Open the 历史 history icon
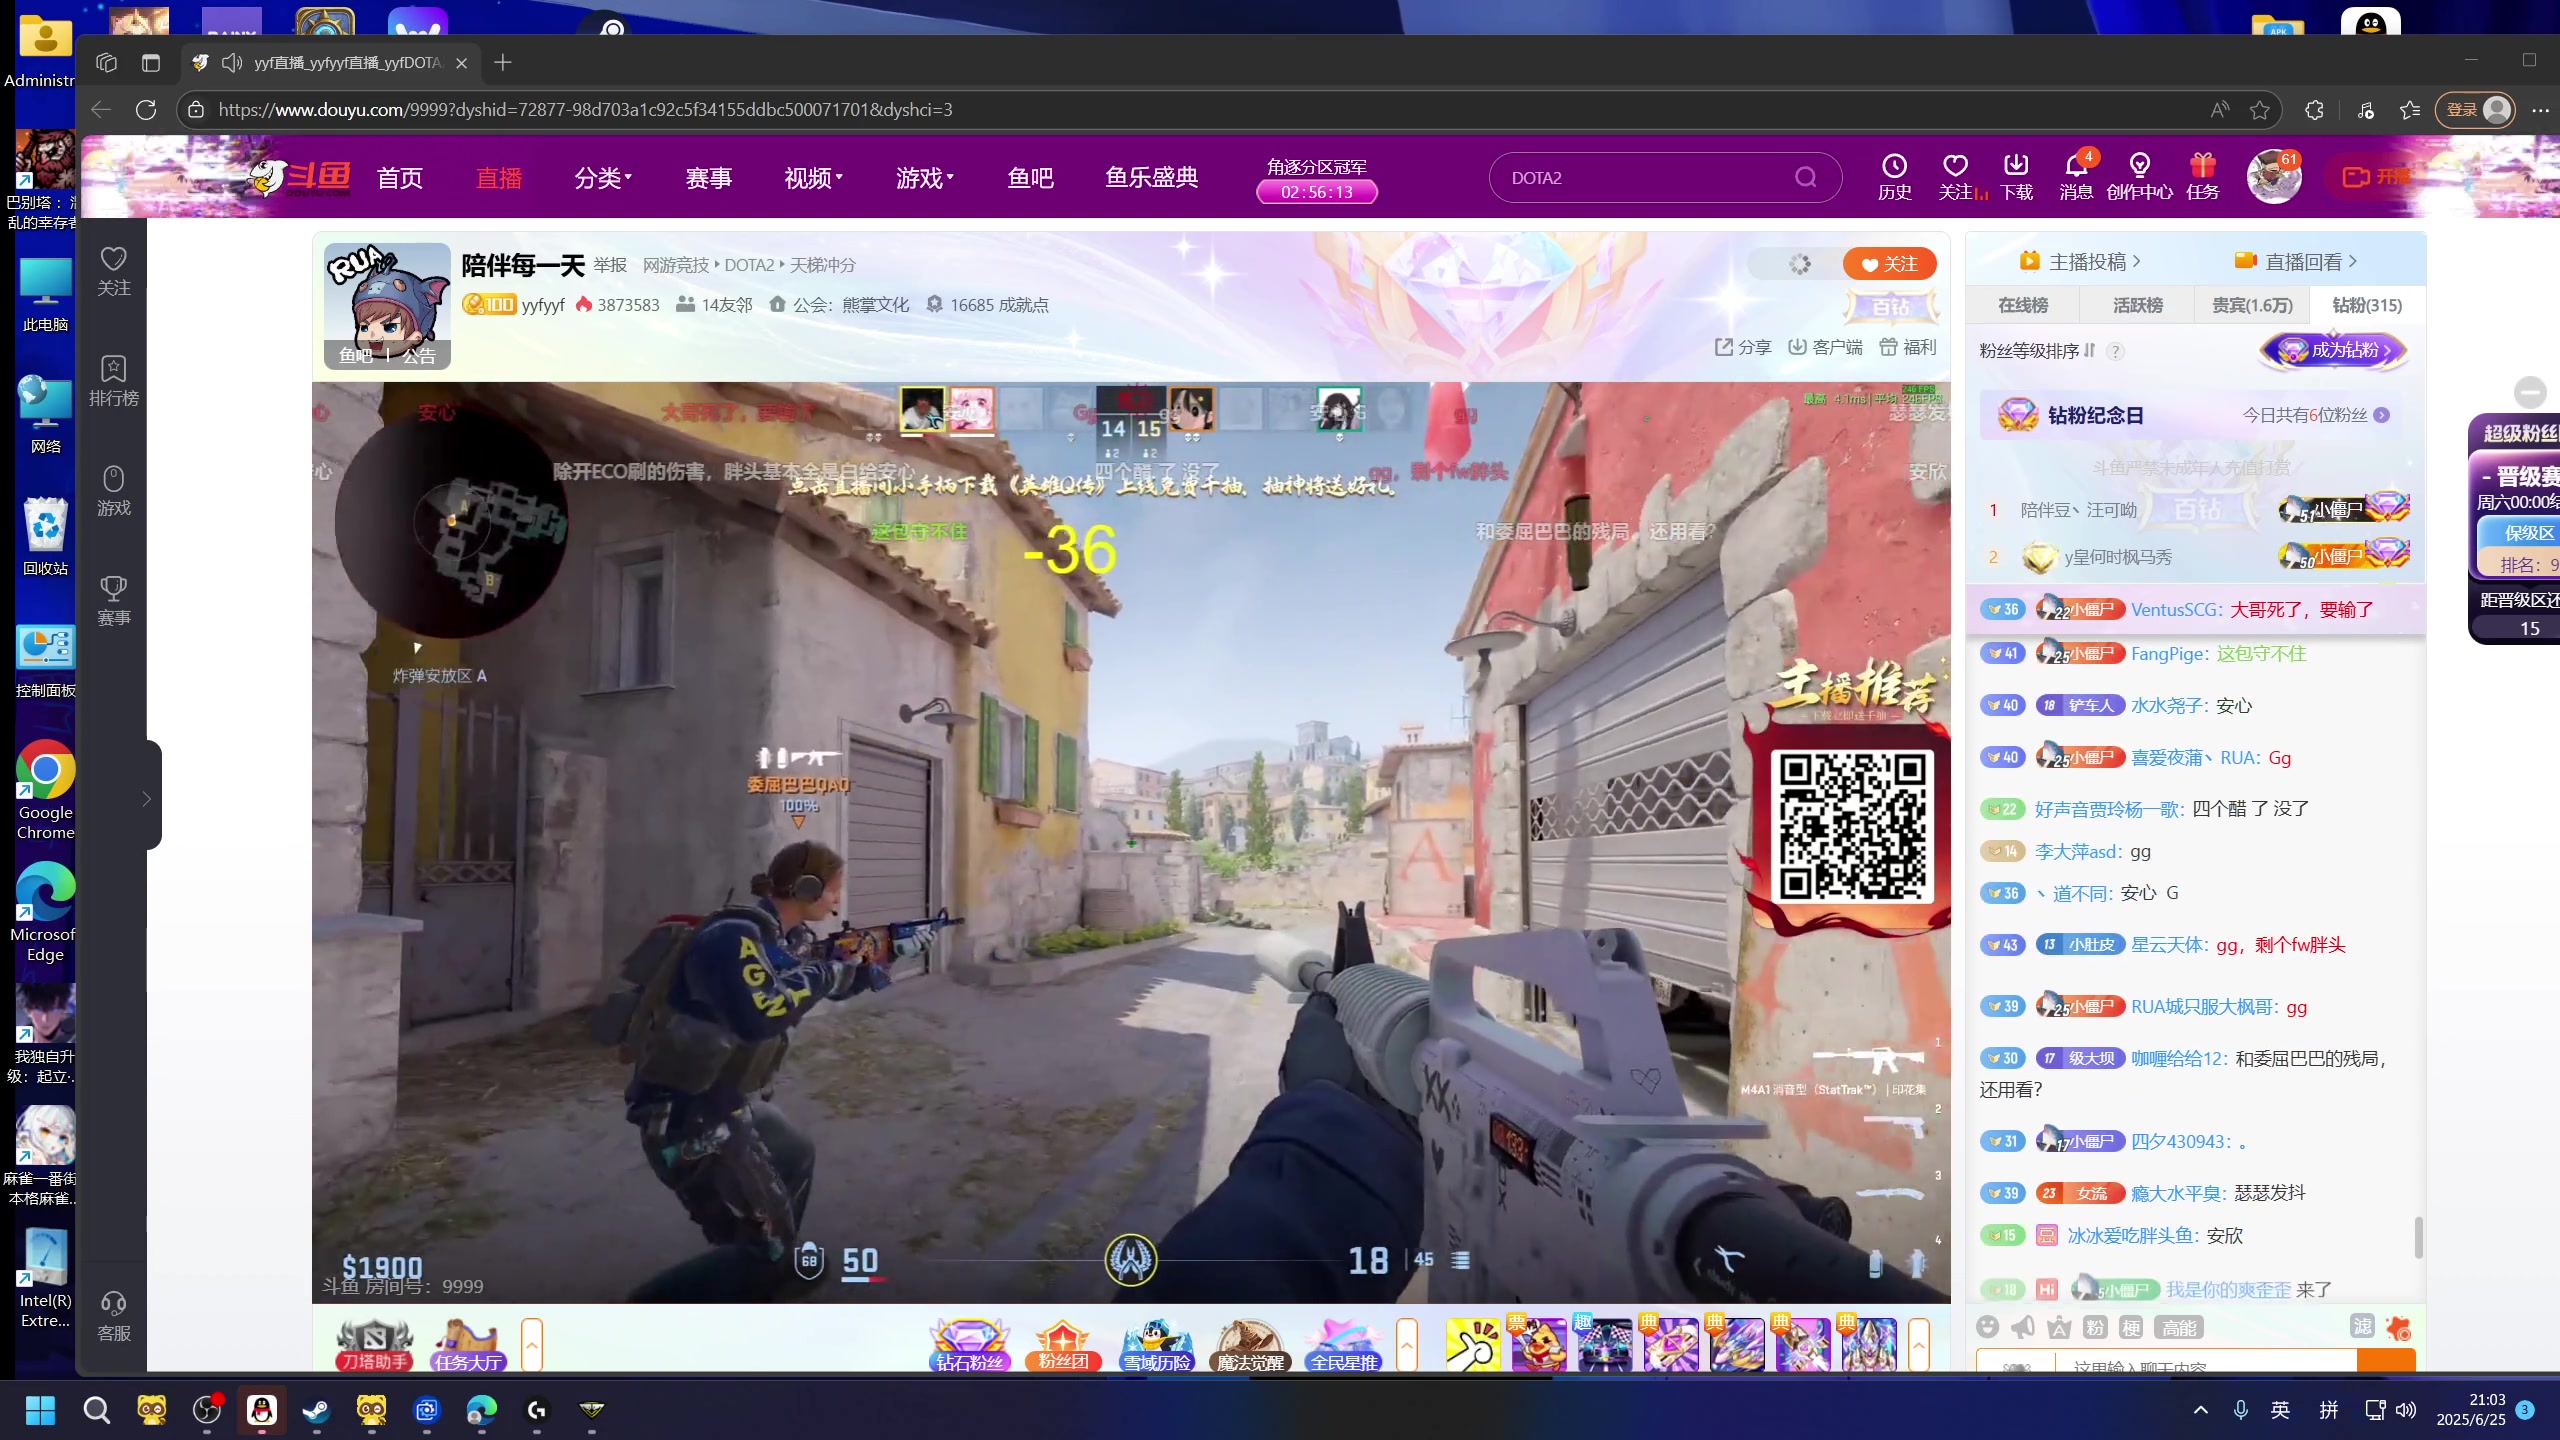 [1894, 176]
